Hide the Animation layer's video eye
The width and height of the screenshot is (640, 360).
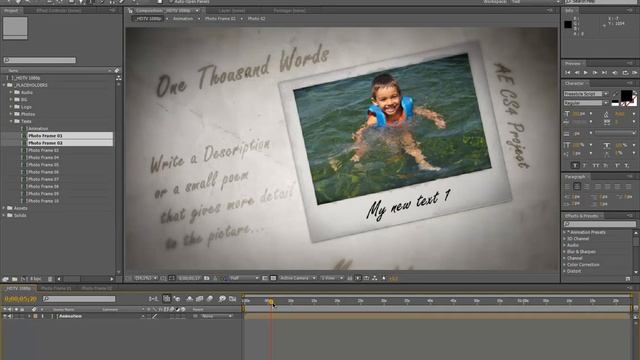(5, 316)
